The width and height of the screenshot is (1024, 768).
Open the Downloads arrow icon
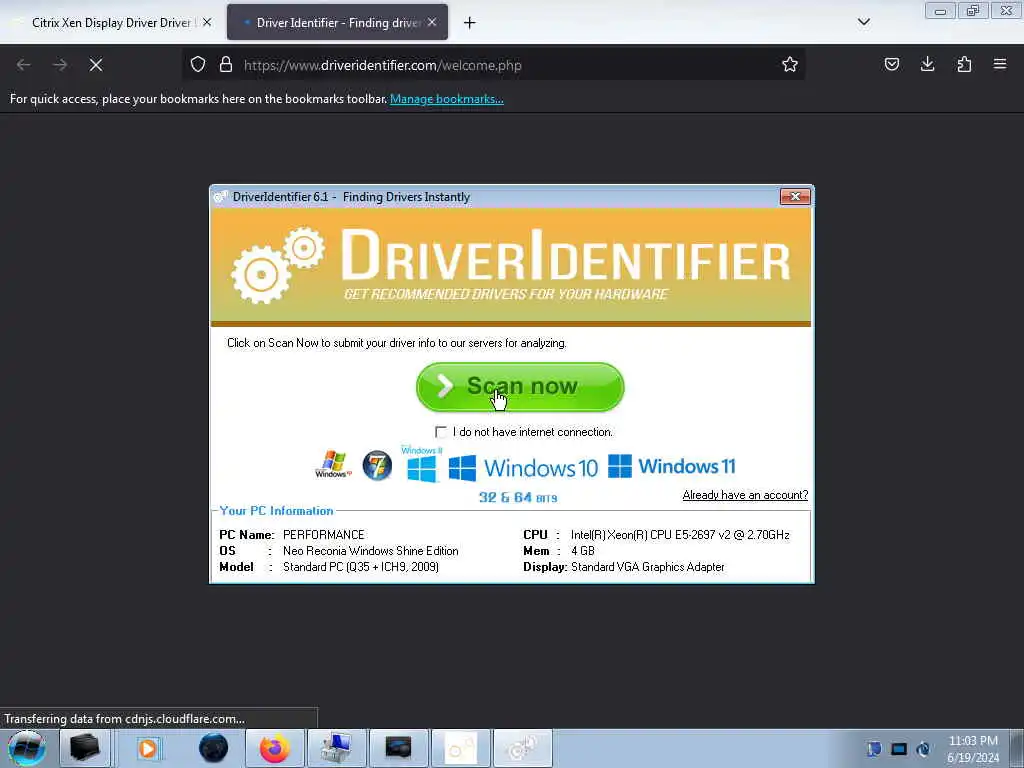927,64
